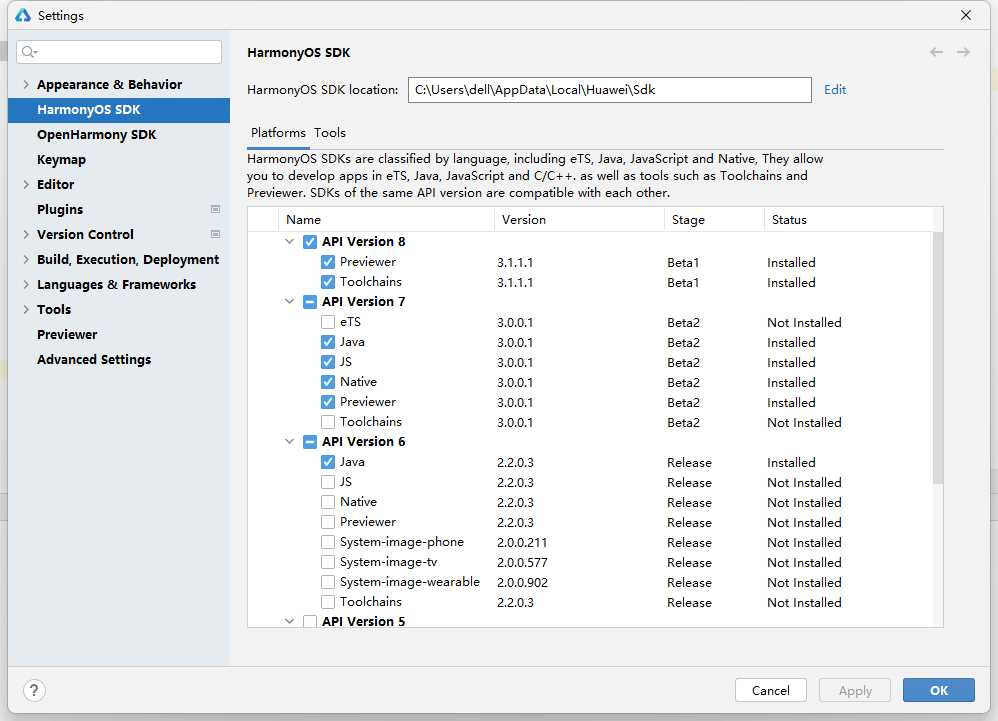
Task: Expand Build, Execution, Deployment section
Action: pos(26,260)
